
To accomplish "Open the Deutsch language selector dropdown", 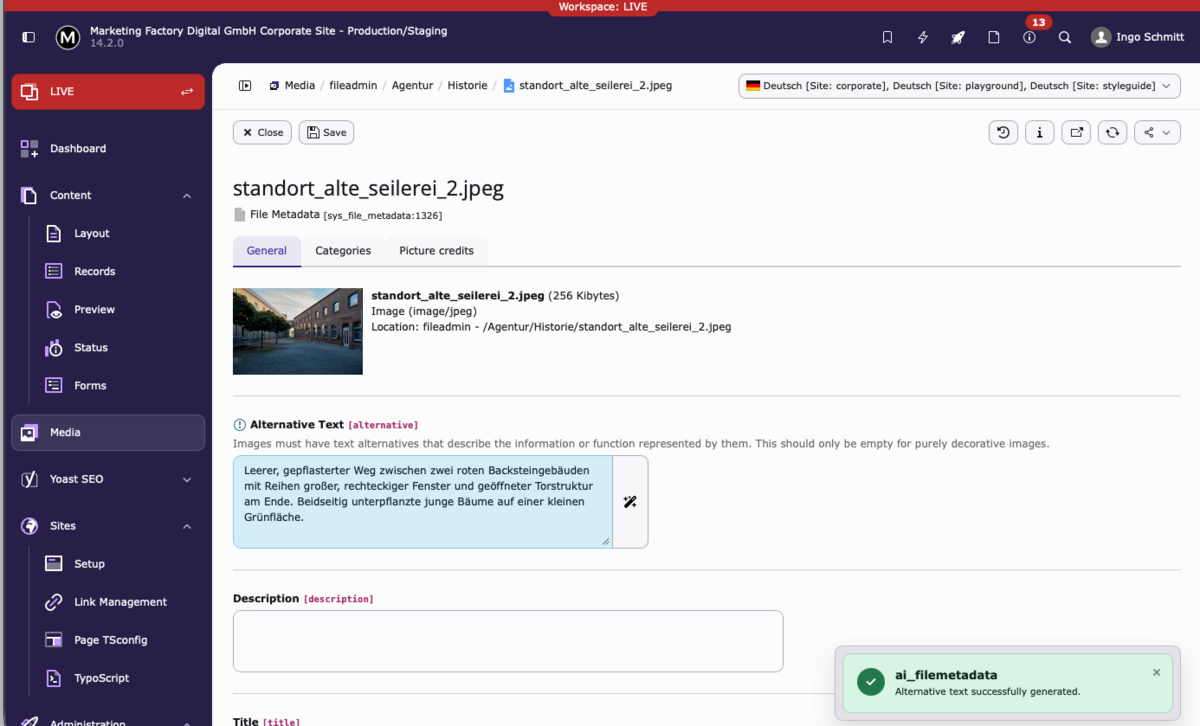I will (959, 86).
